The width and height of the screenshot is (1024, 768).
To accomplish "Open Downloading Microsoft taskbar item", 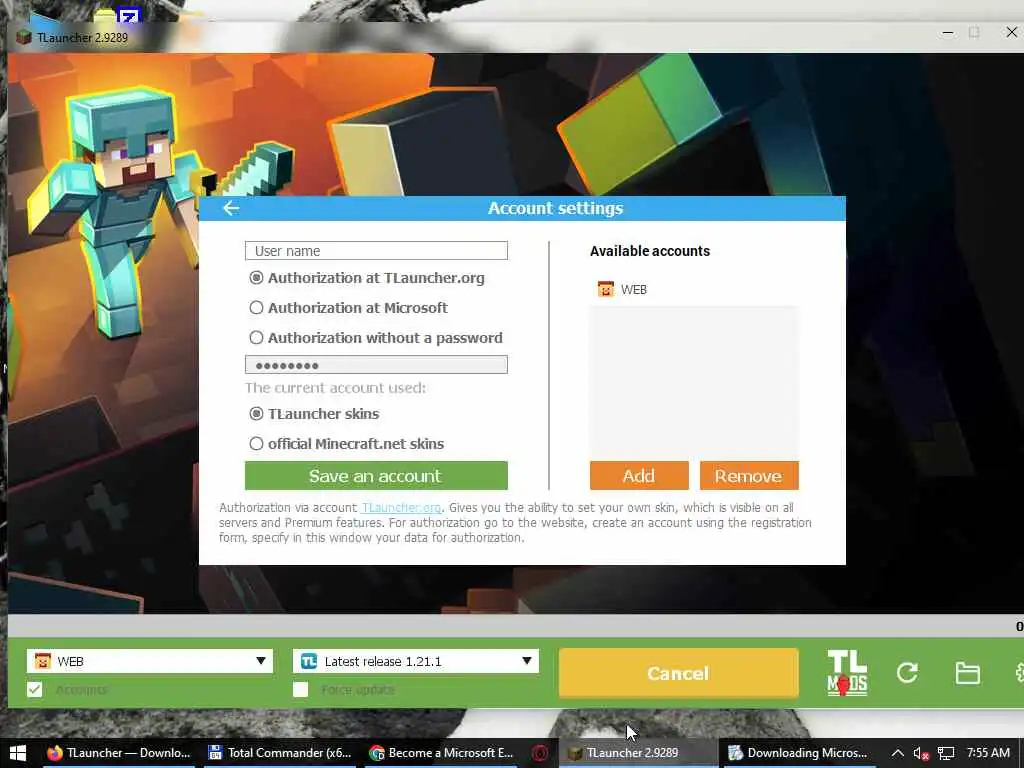I will point(798,753).
